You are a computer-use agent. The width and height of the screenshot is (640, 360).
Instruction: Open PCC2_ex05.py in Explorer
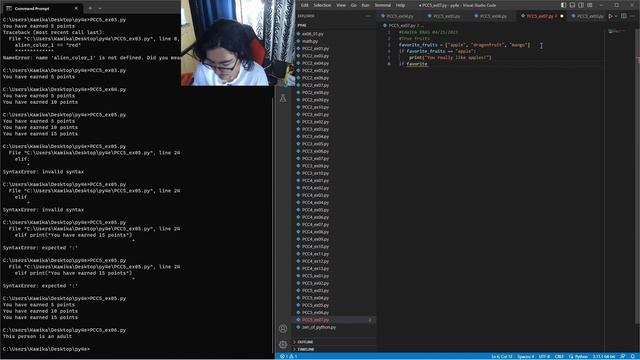[x=315, y=71]
